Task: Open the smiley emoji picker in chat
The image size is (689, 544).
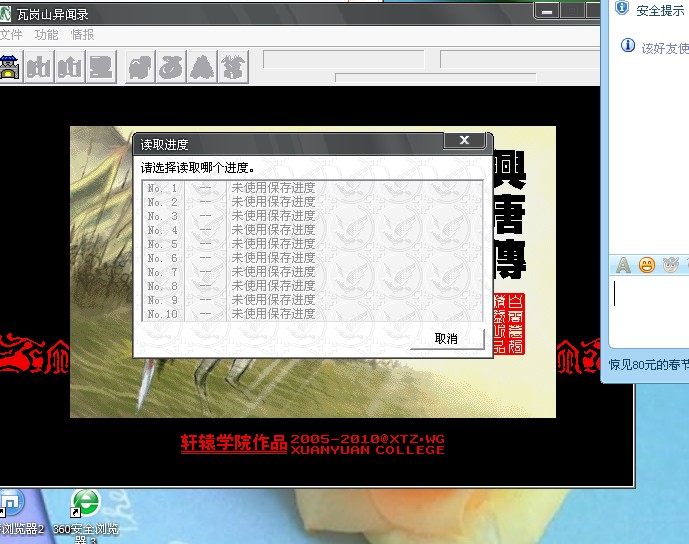Action: pos(646,265)
